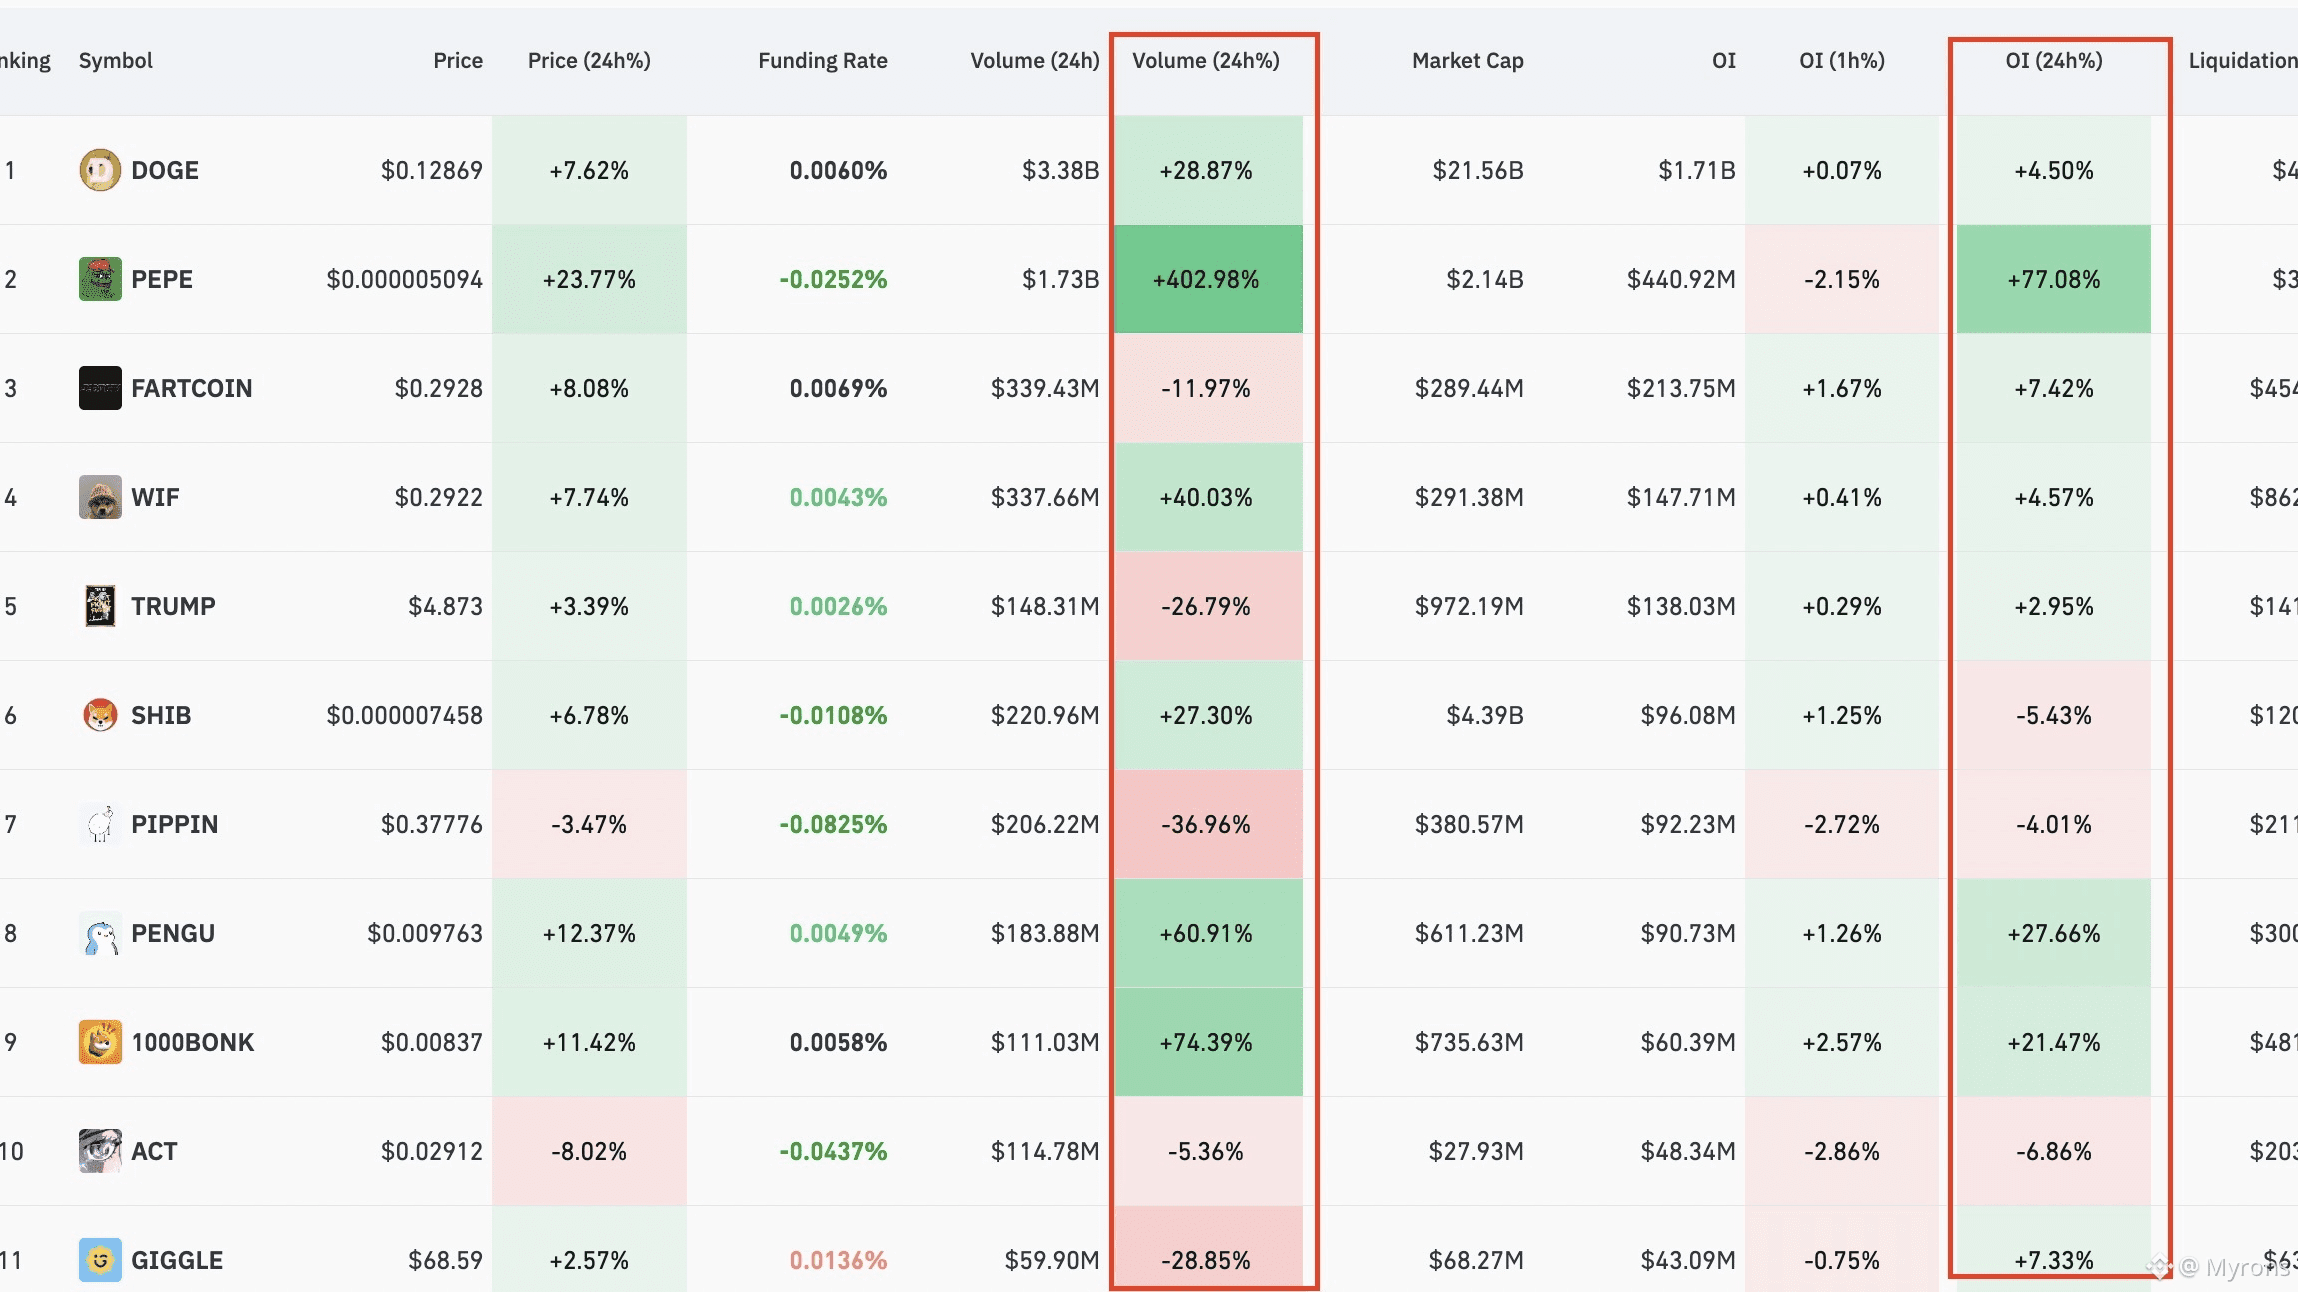This screenshot has height=1292, width=2298.
Task: Open the PIPPIN symbol link
Action: [174, 824]
